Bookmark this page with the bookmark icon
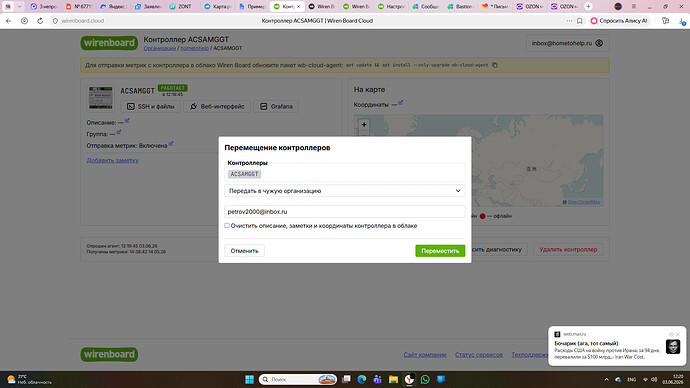This screenshot has height=388, width=690. pos(580,21)
